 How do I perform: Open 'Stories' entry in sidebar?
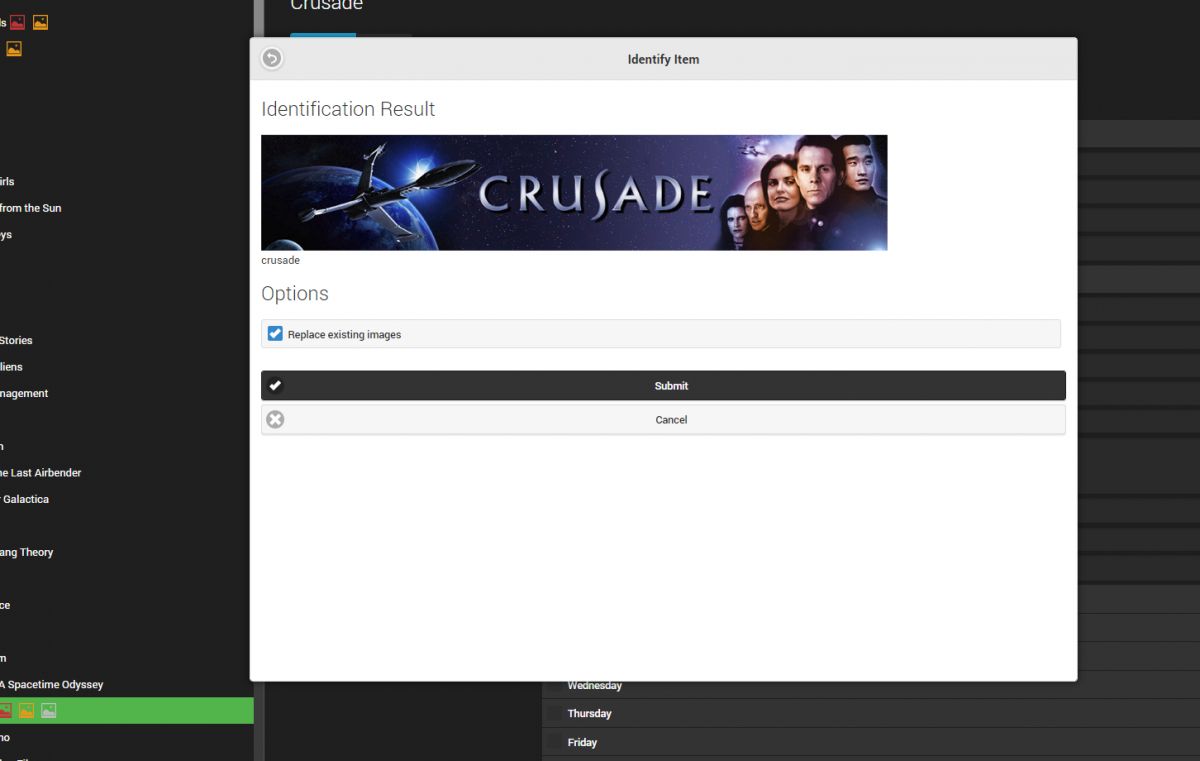(16, 341)
